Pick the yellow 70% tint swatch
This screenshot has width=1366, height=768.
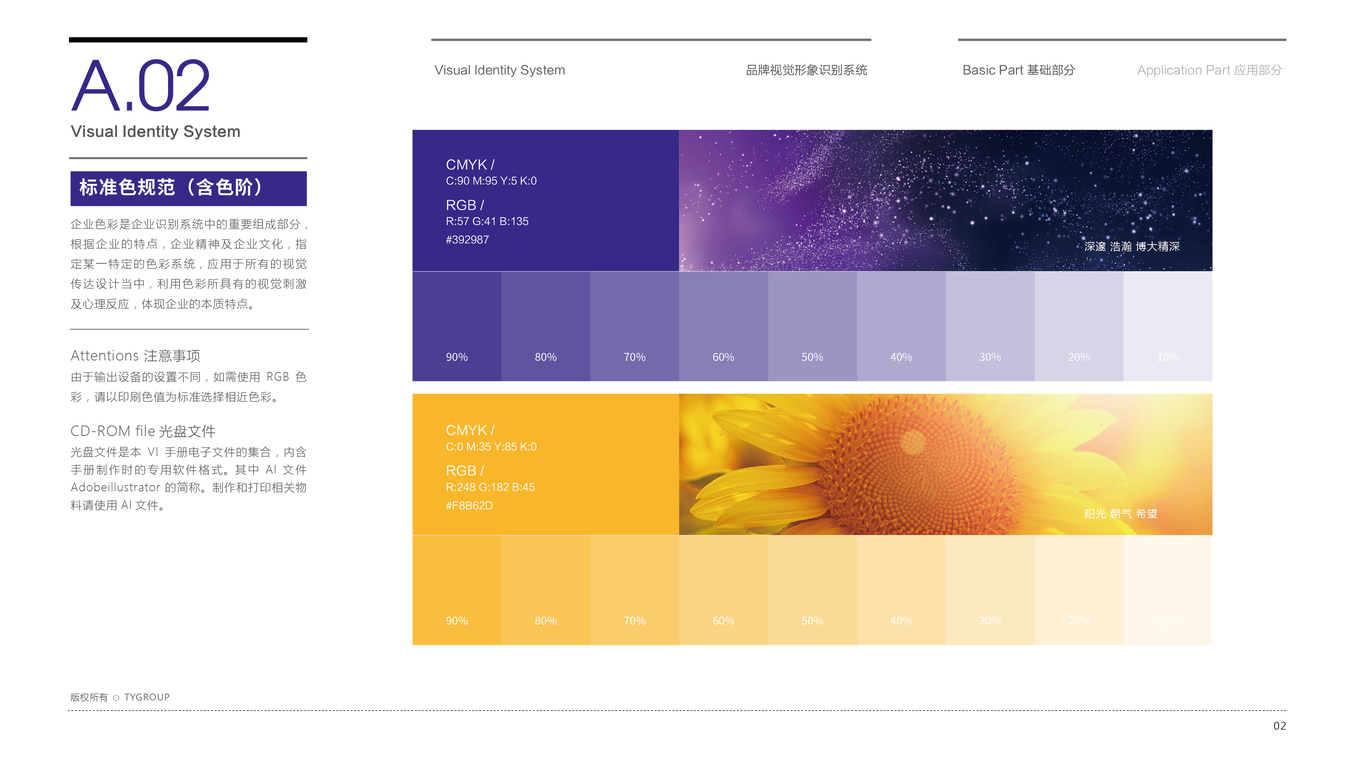click(x=635, y=590)
